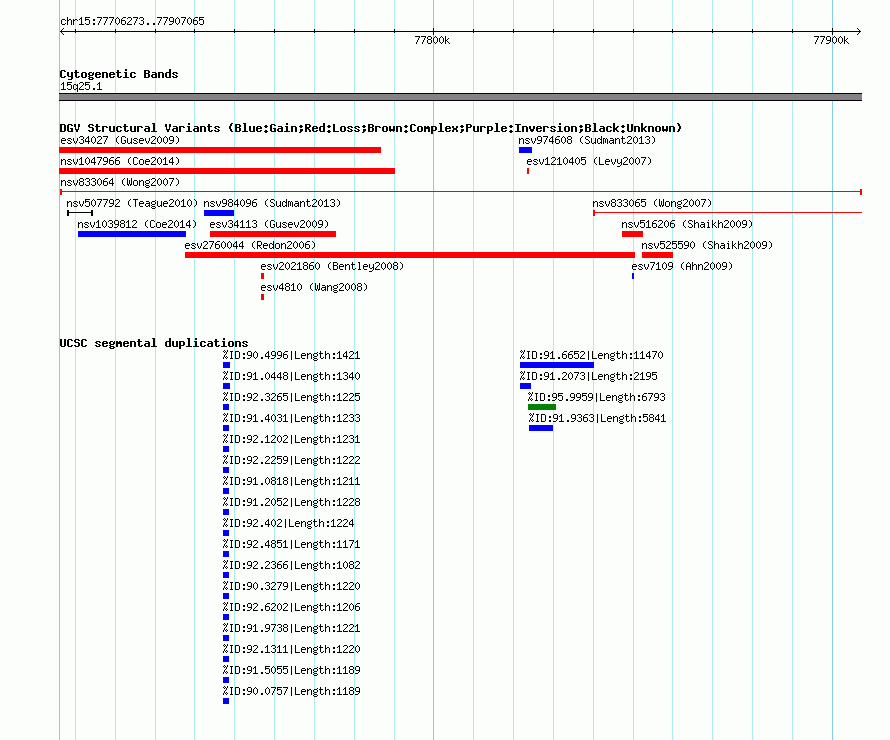The width and height of the screenshot is (890, 740).
Task: Click the nsv1039812 (Coe2014) blue gain bar
Action: (x=132, y=234)
